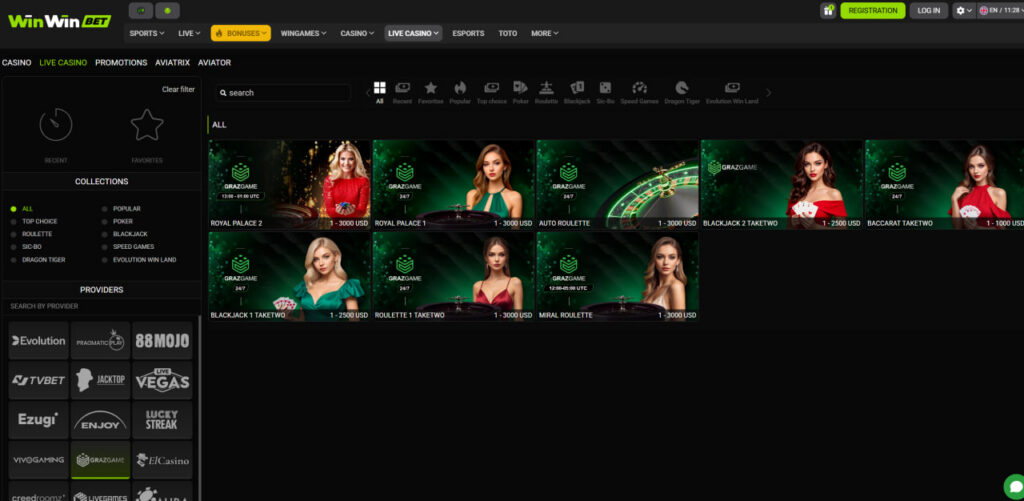1024x501 pixels.
Task: Open ESPORTS in the main nav
Action: point(468,33)
